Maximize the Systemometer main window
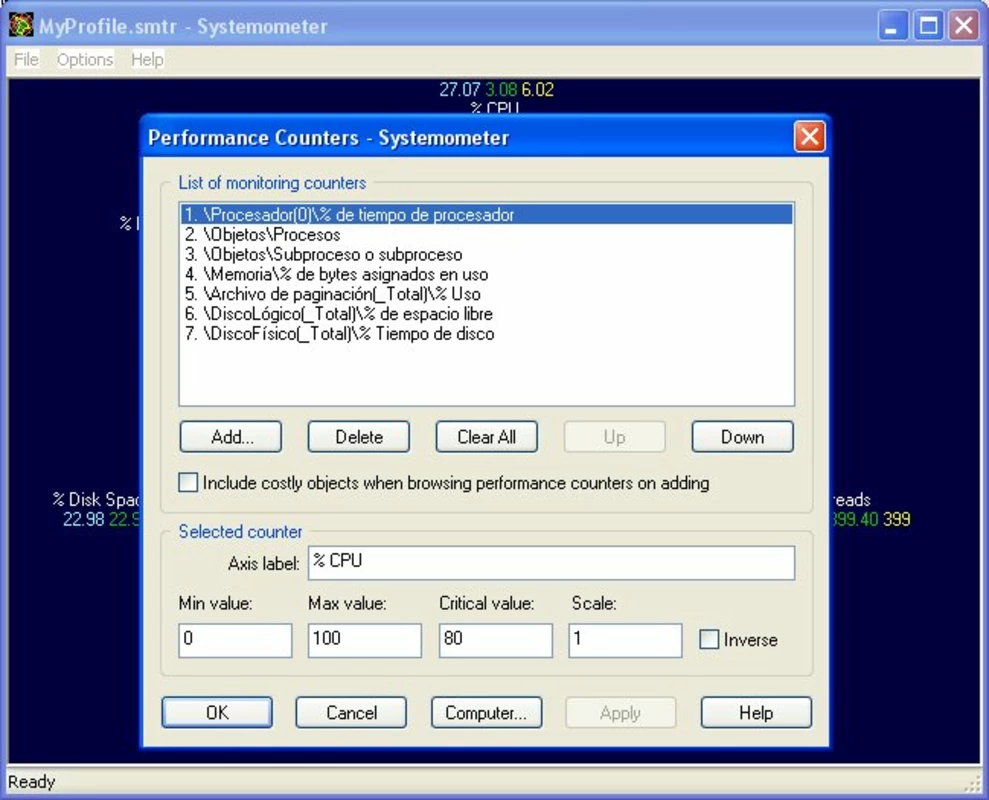 [928, 26]
